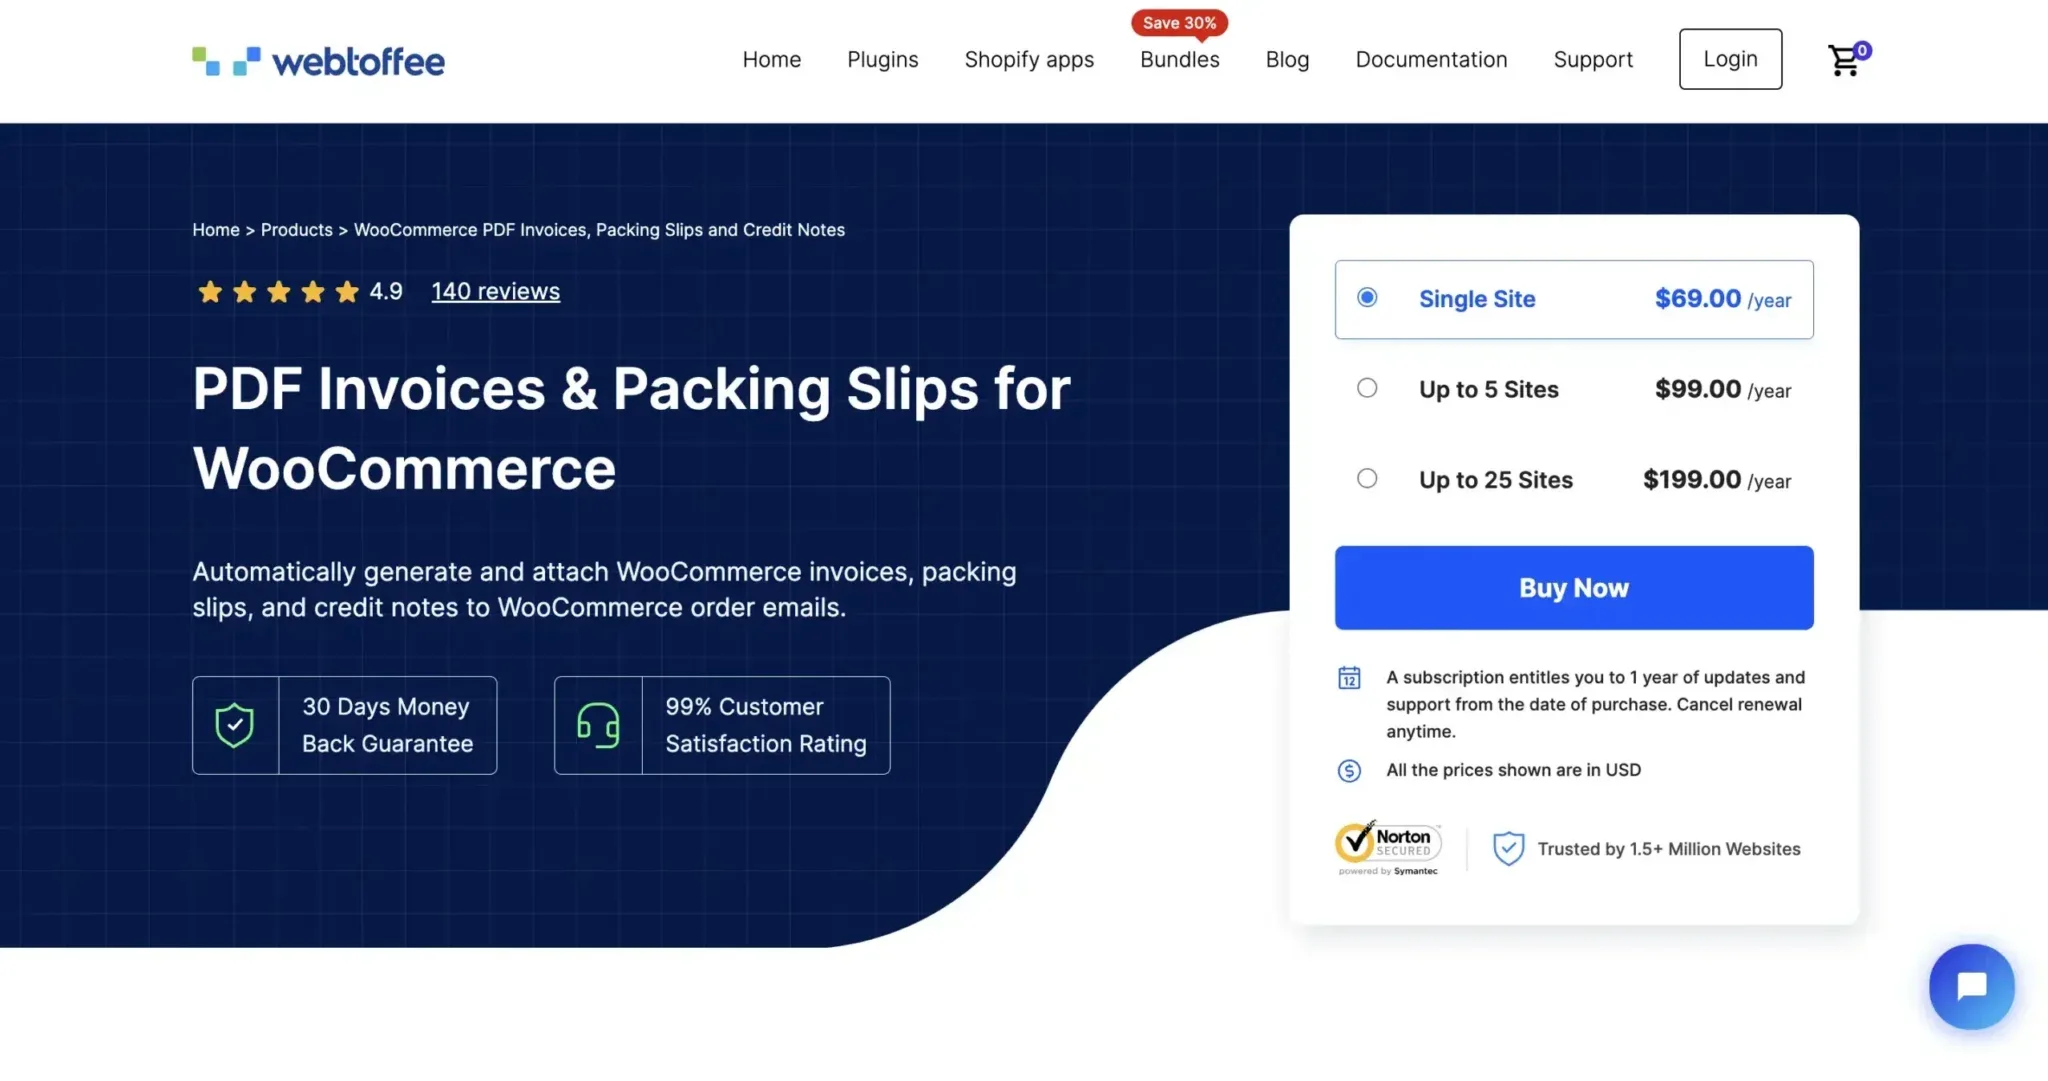
Task: Click the customer support headset icon
Action: point(598,725)
